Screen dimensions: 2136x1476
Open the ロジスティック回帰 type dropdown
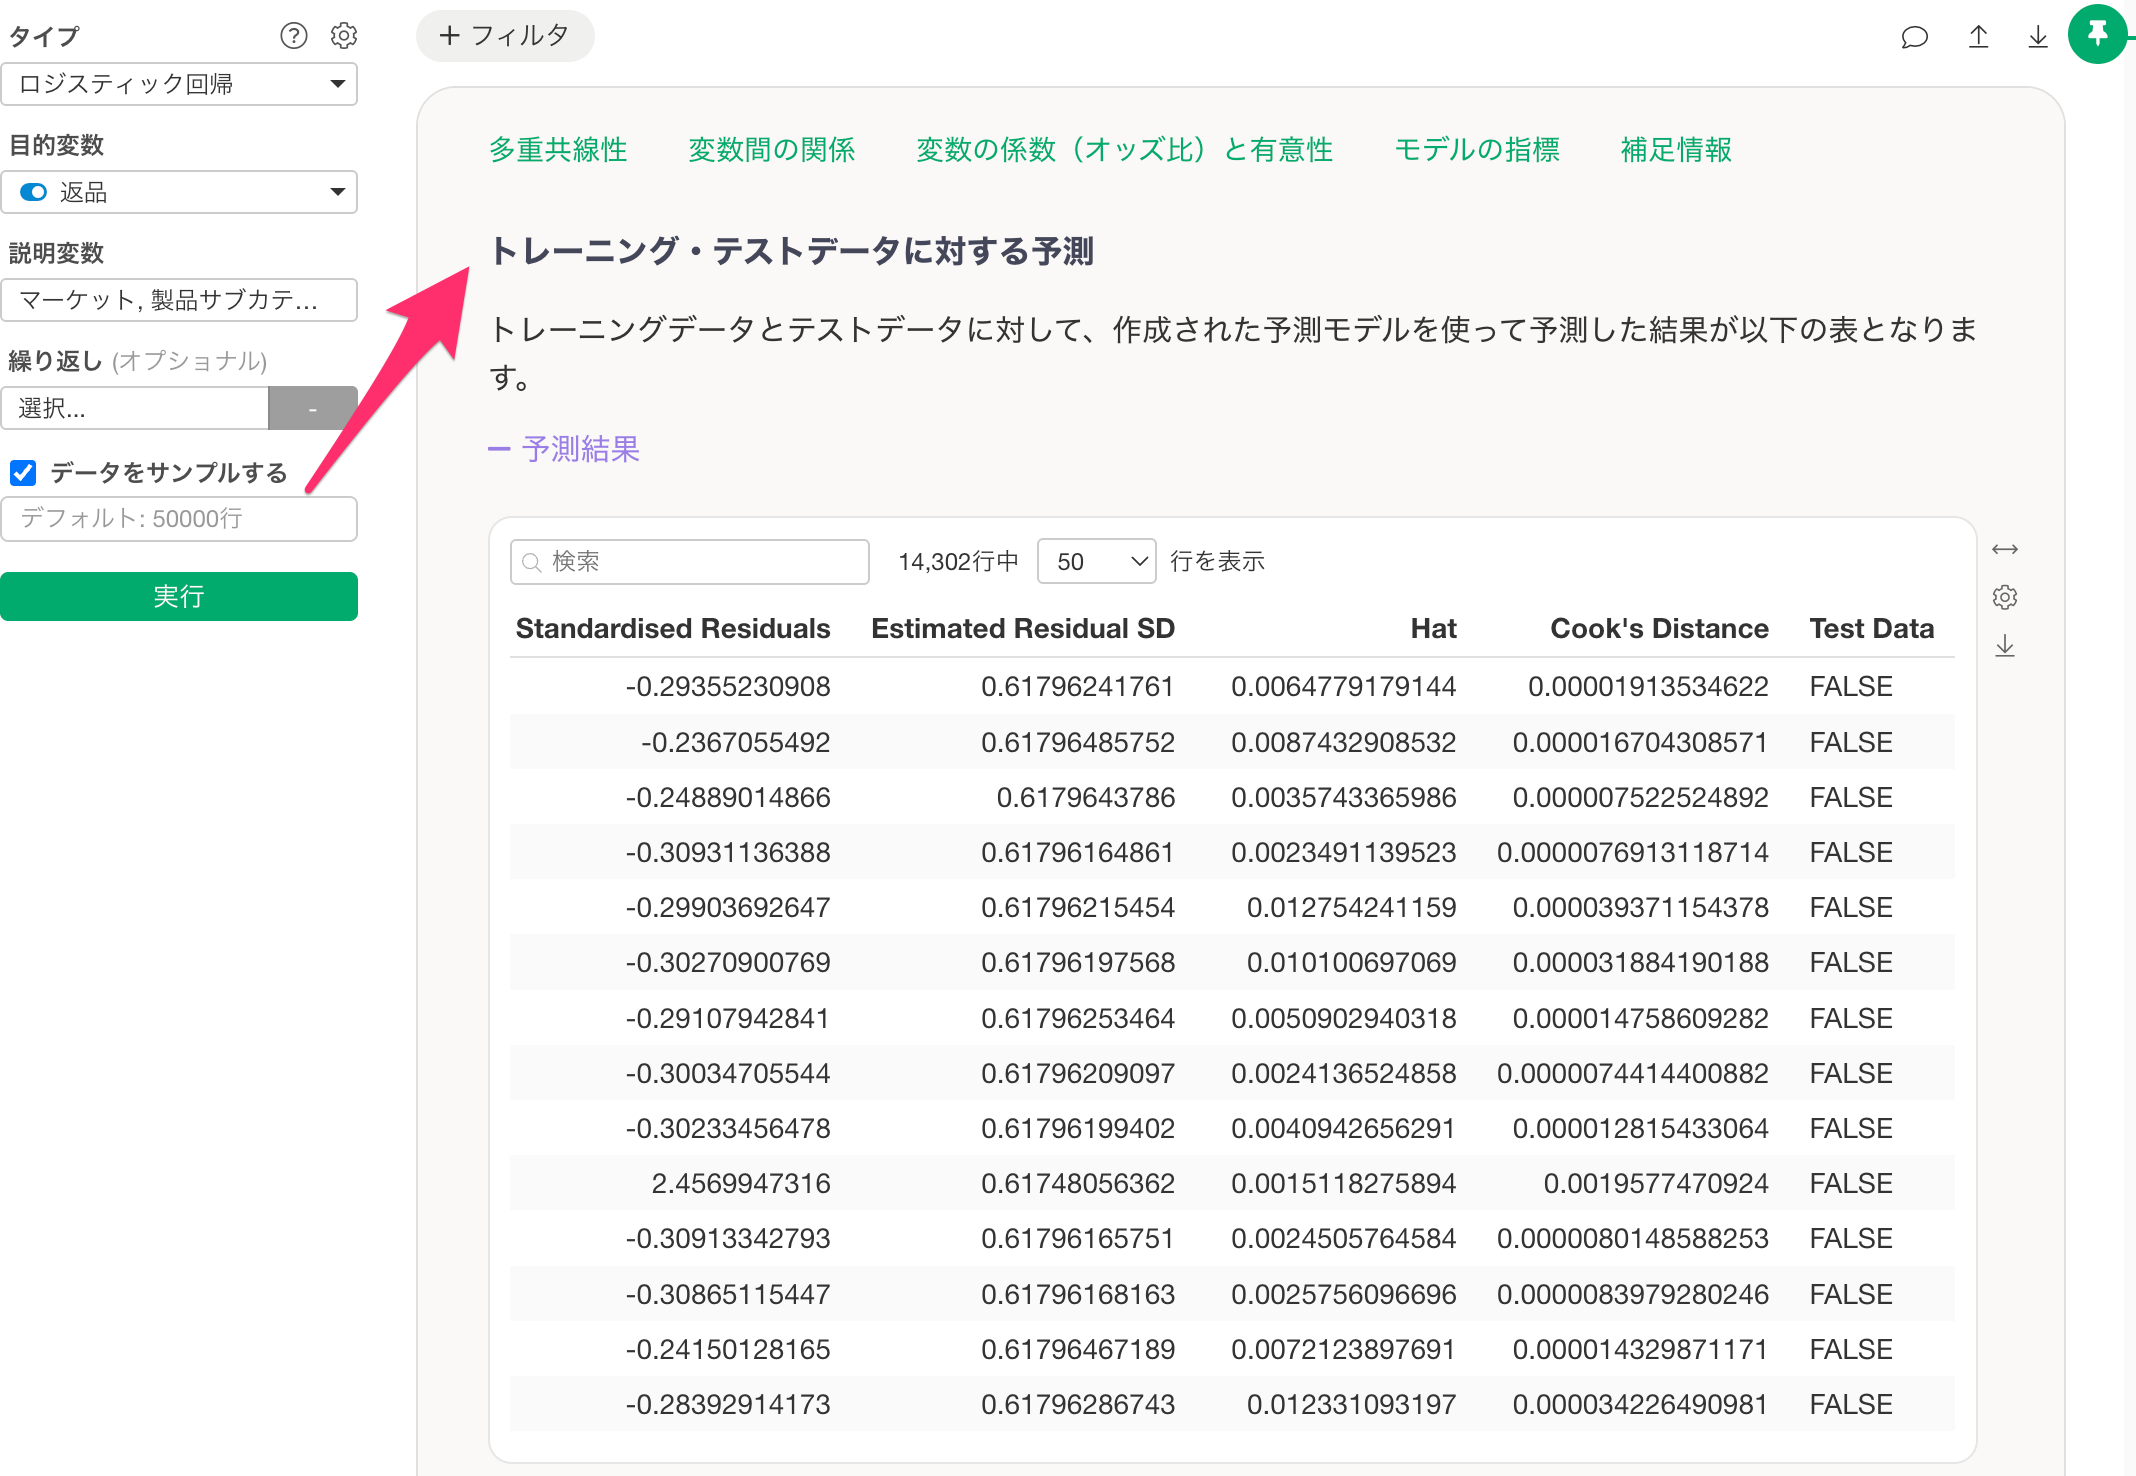[179, 84]
